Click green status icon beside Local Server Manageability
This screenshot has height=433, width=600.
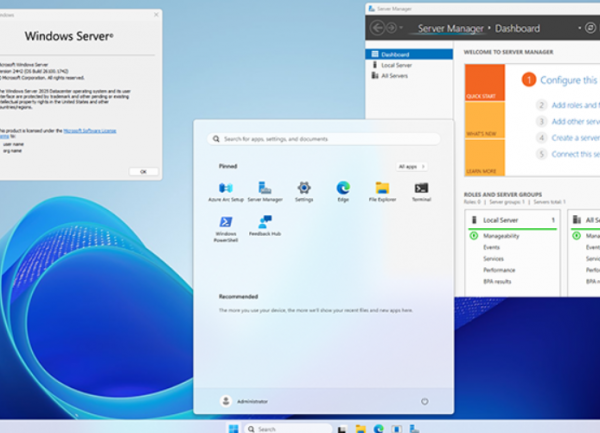click(x=474, y=236)
